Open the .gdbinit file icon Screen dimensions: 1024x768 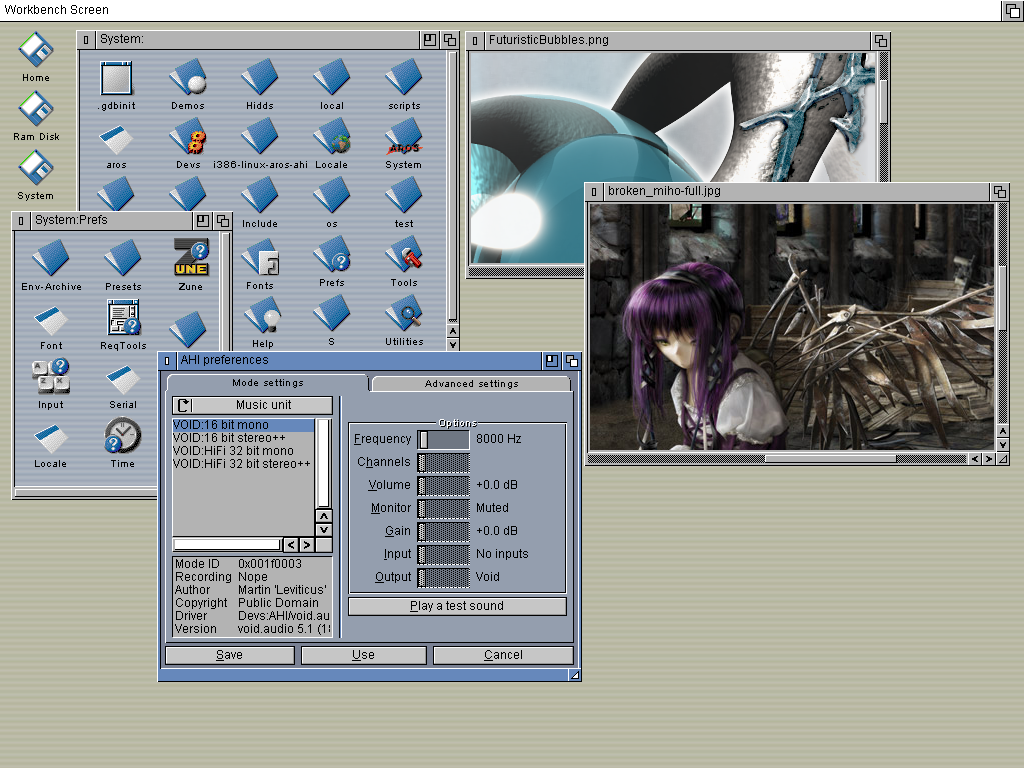pyautogui.click(x=117, y=78)
